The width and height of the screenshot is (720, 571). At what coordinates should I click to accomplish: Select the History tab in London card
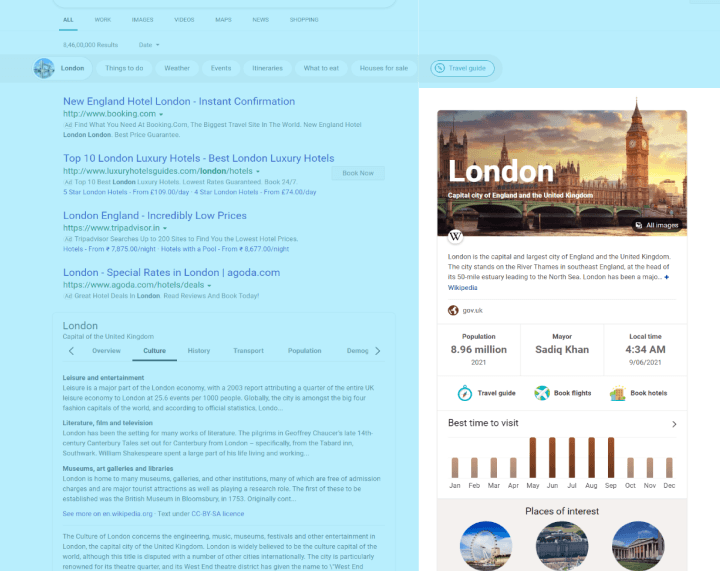coord(199,351)
